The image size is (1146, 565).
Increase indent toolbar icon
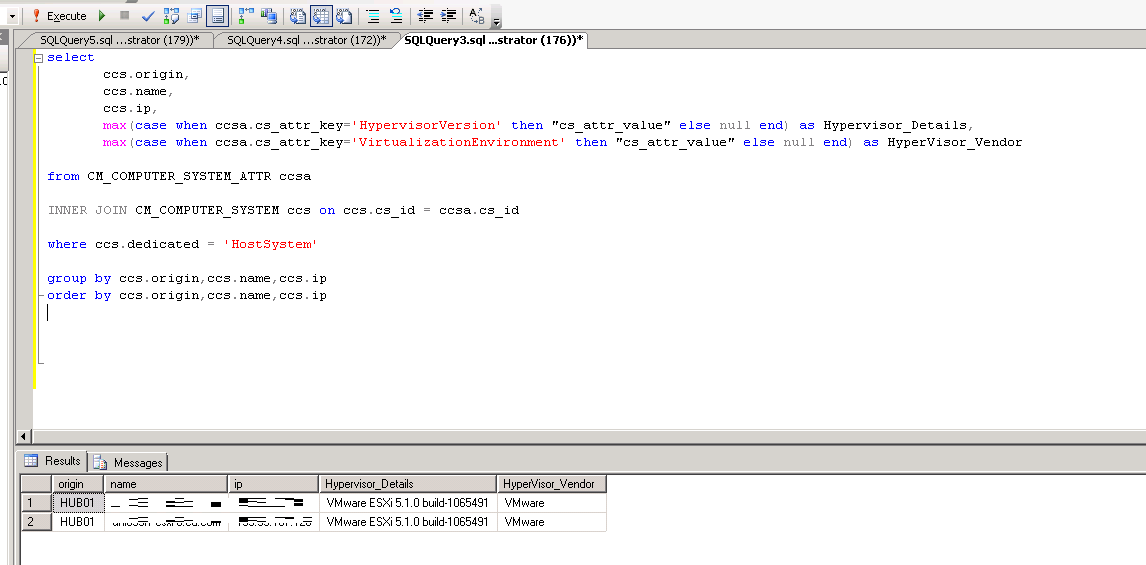click(449, 15)
